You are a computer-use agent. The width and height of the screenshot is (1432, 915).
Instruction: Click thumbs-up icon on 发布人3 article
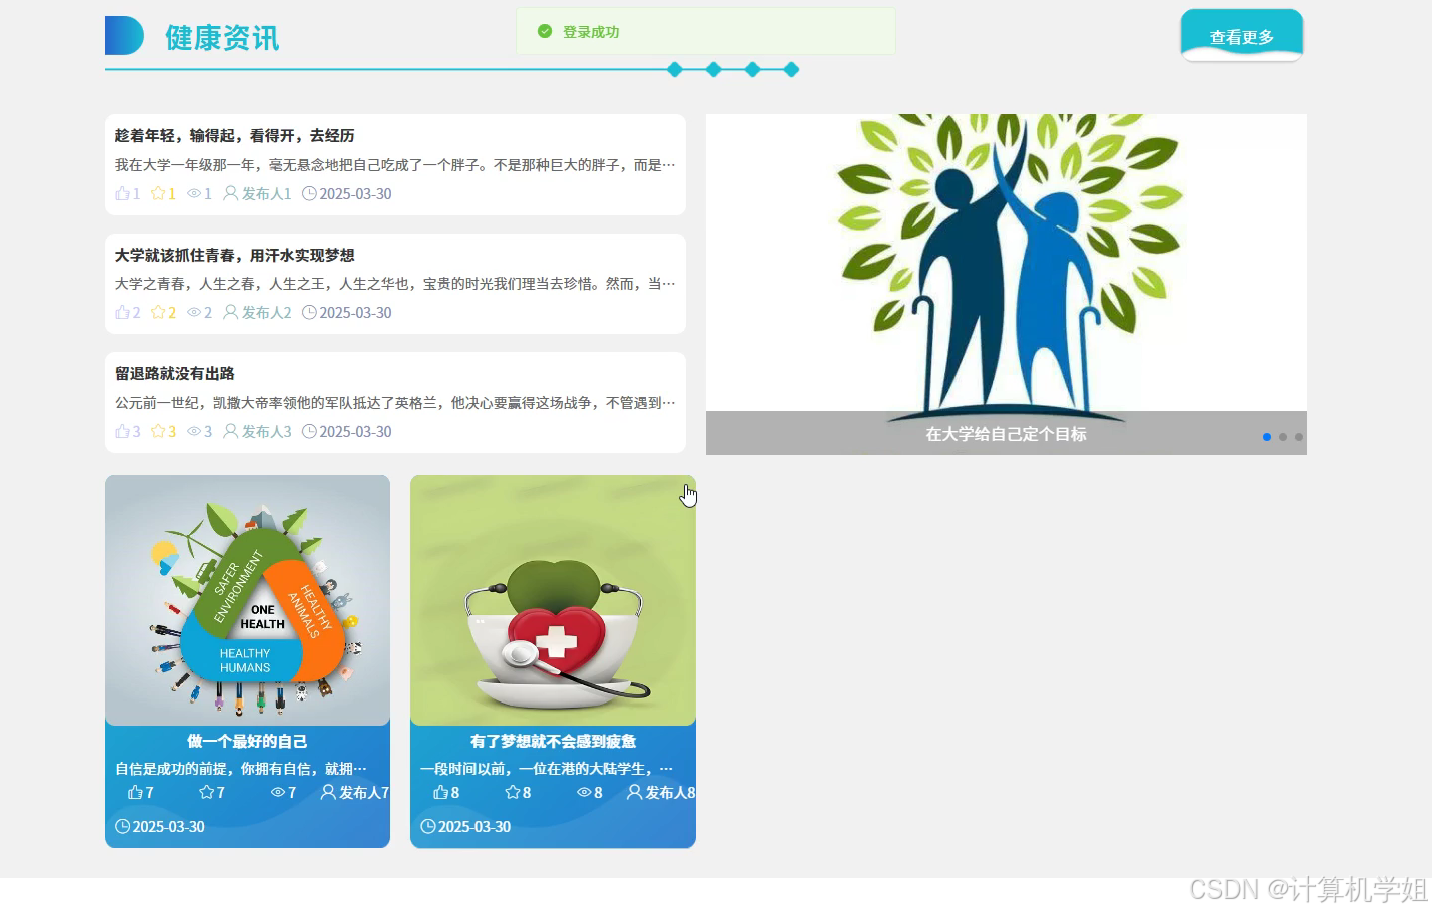coord(122,431)
